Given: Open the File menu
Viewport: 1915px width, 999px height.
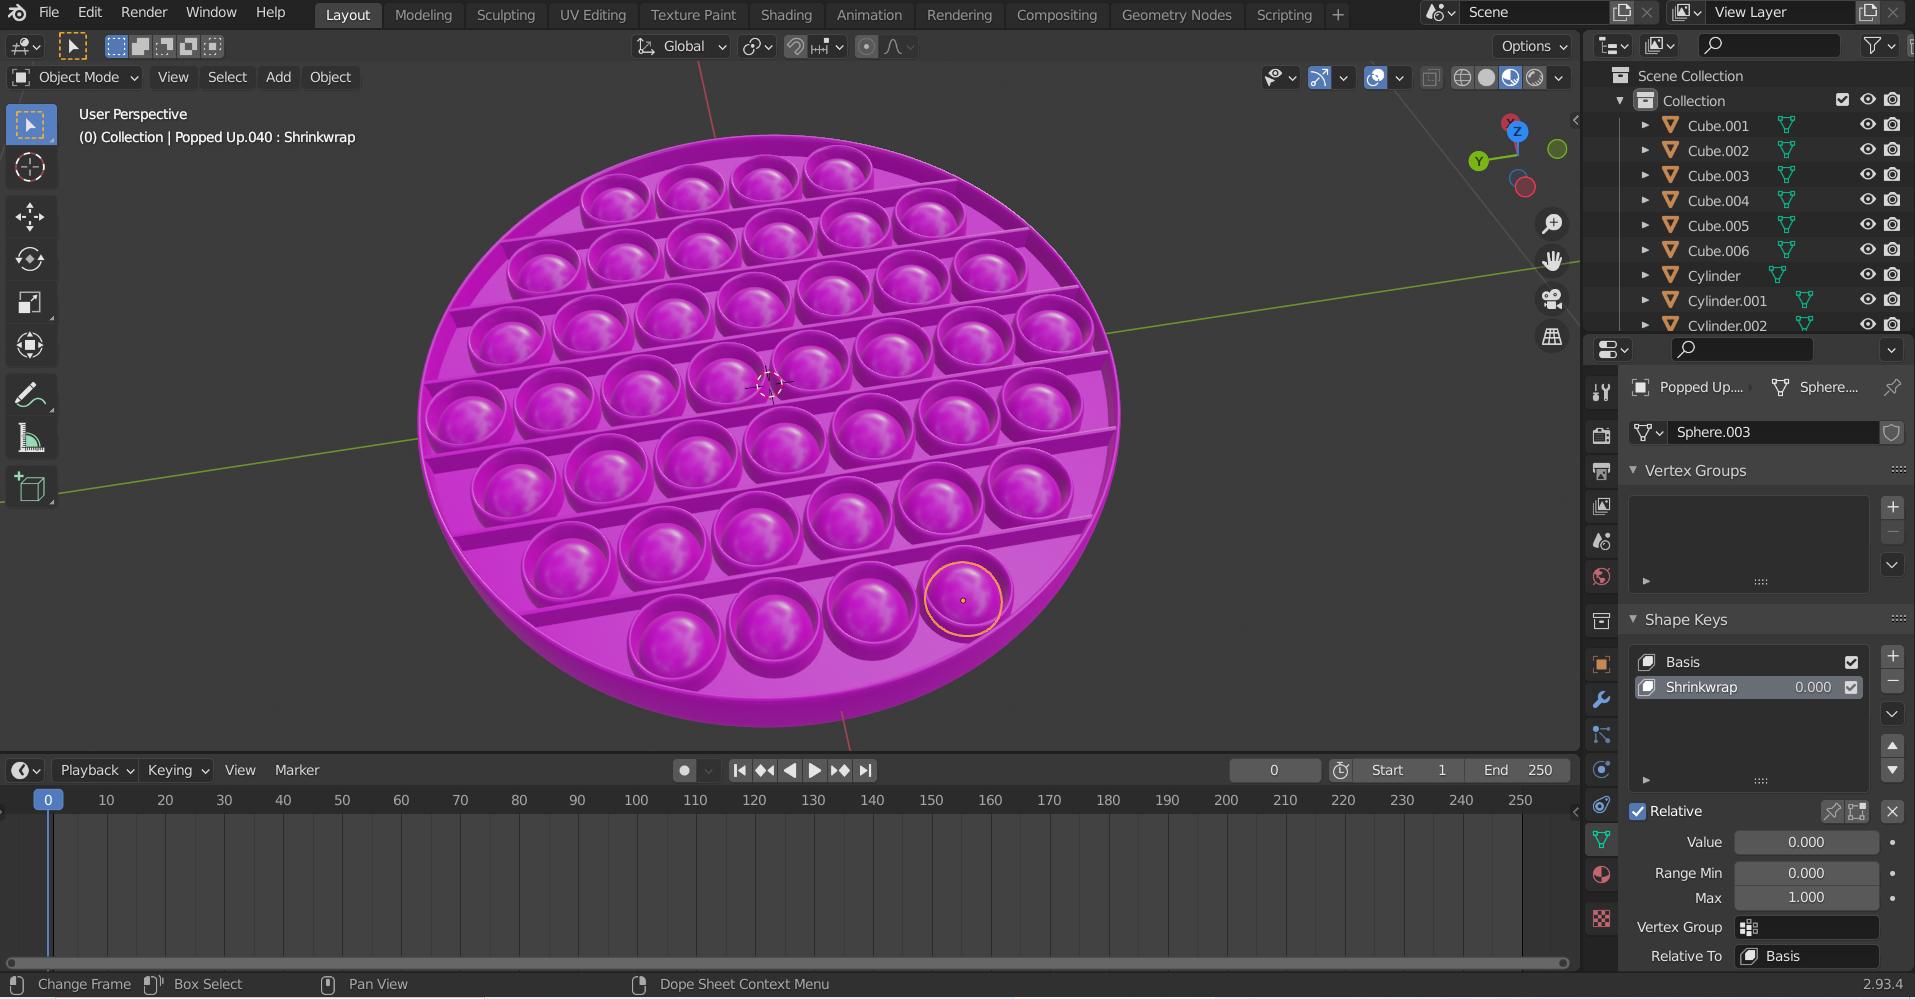Looking at the screenshot, I should [x=48, y=12].
